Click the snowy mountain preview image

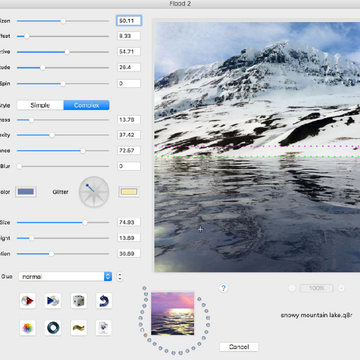pyautogui.click(x=257, y=147)
